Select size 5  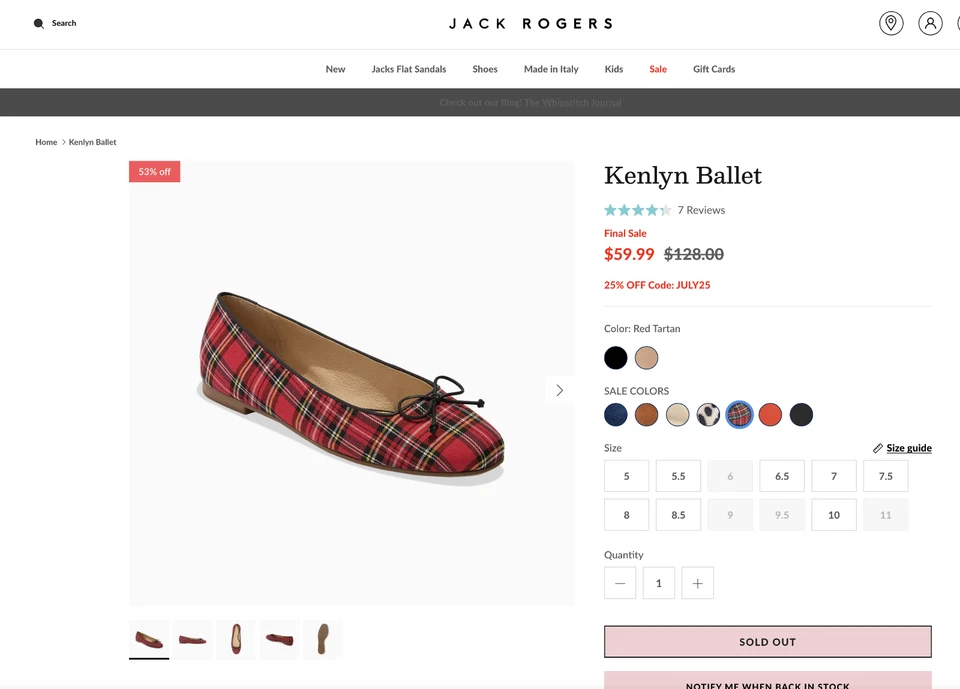pyautogui.click(x=626, y=476)
